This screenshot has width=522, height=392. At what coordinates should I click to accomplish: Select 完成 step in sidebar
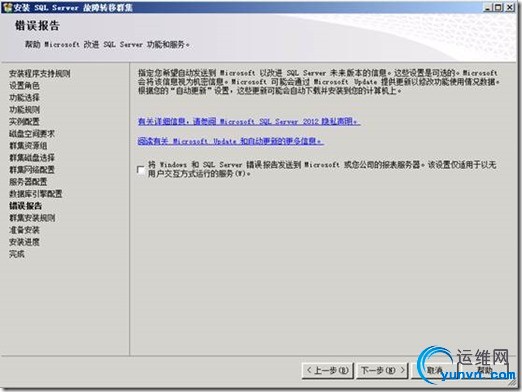pyautogui.click(x=17, y=254)
